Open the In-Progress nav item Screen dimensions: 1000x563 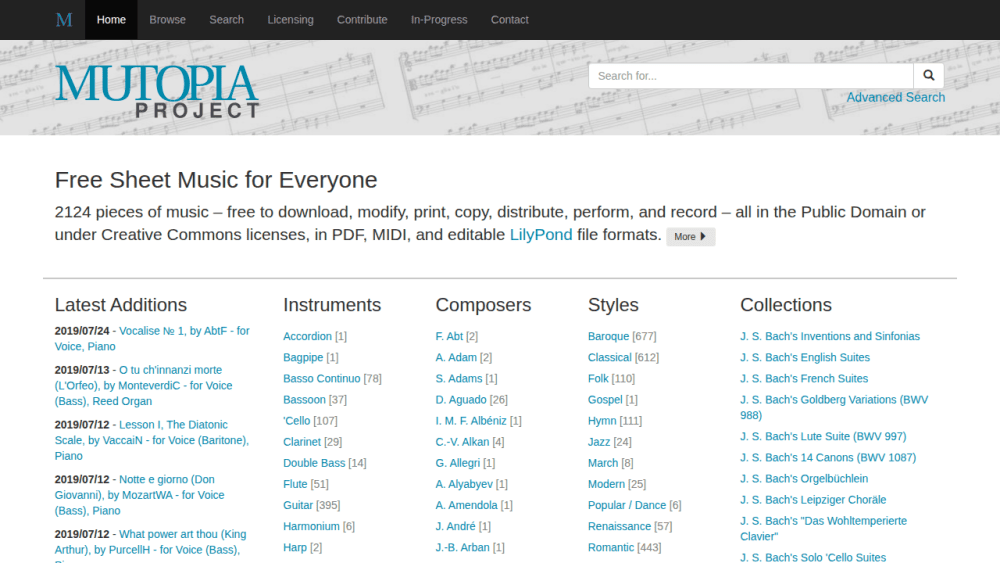click(439, 20)
